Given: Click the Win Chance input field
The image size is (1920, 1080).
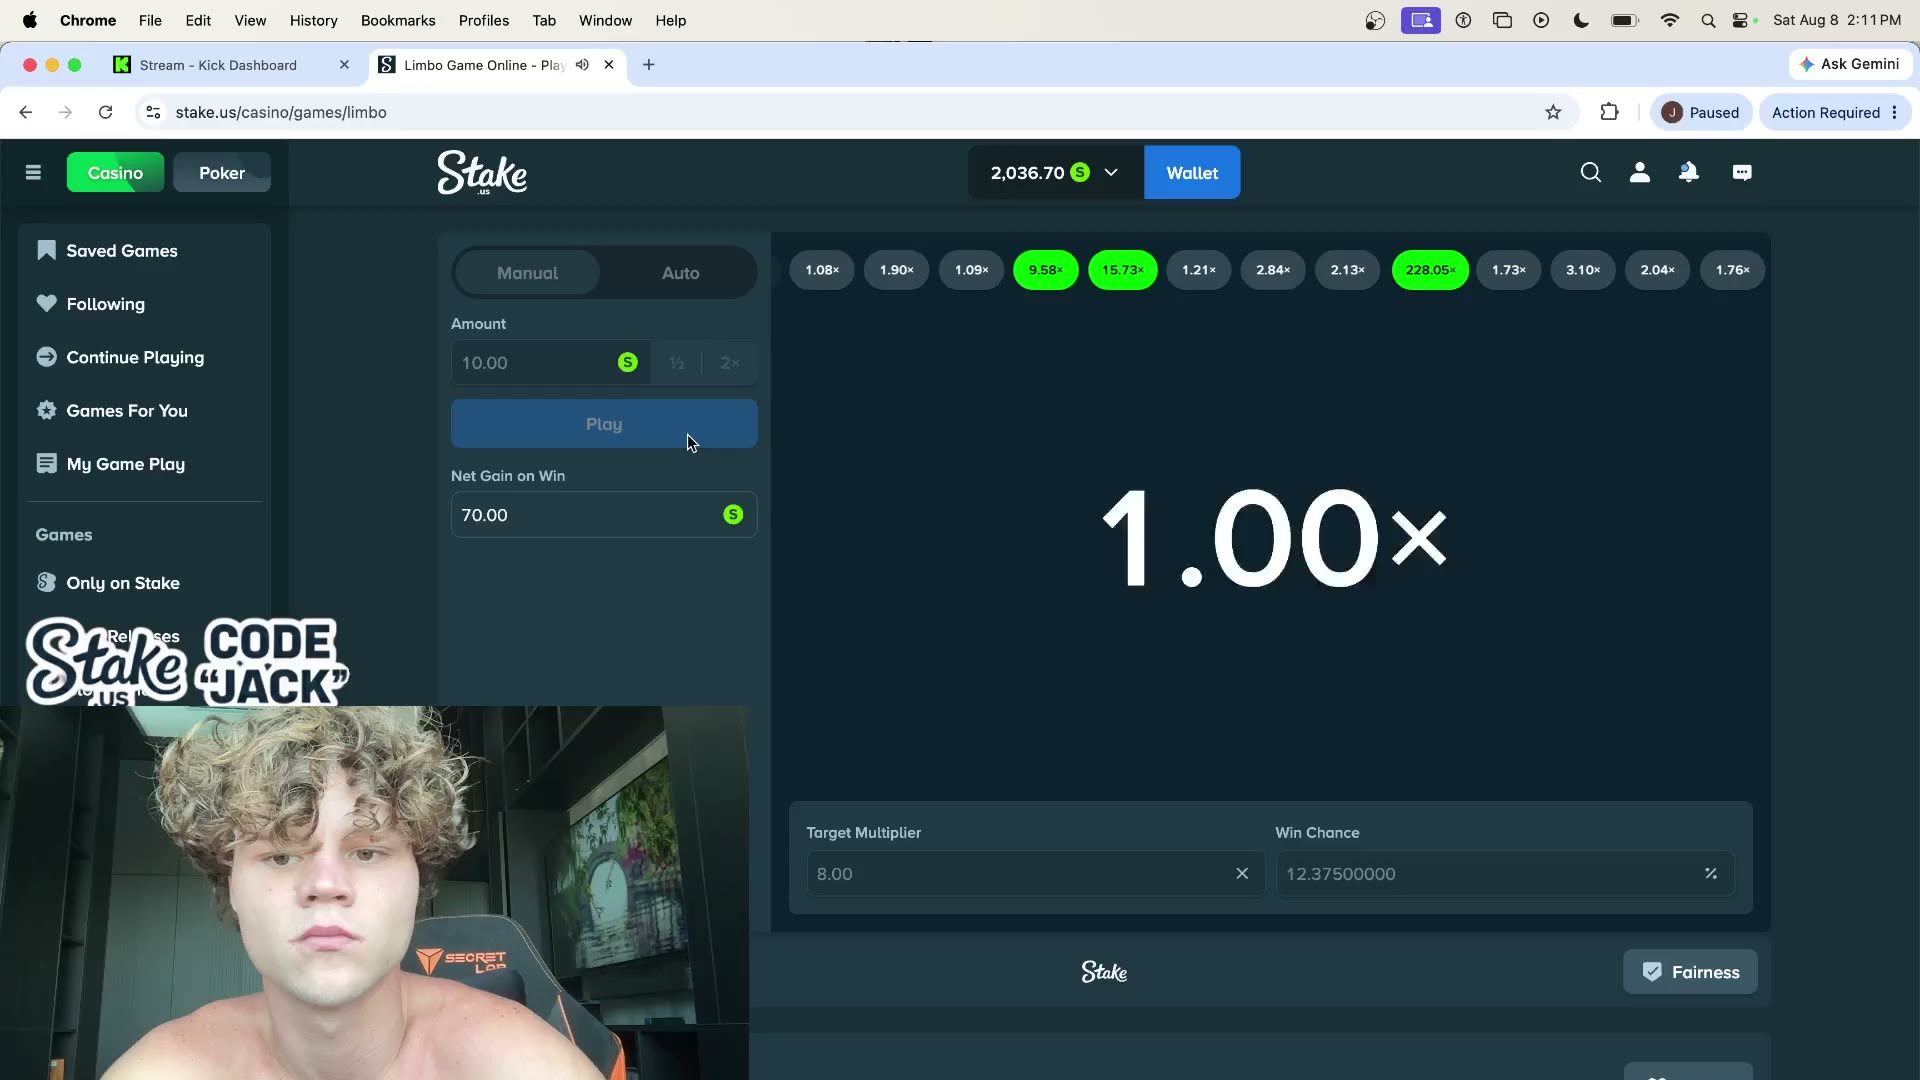Looking at the screenshot, I should pyautogui.click(x=1504, y=873).
